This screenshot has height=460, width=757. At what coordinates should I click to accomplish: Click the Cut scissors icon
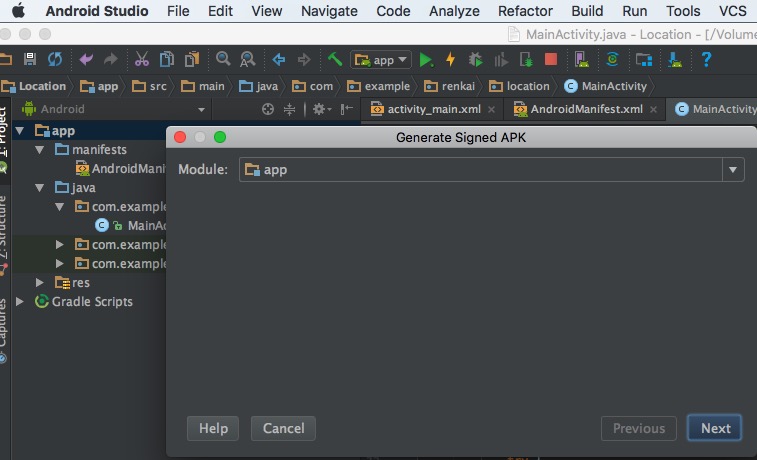(141, 59)
